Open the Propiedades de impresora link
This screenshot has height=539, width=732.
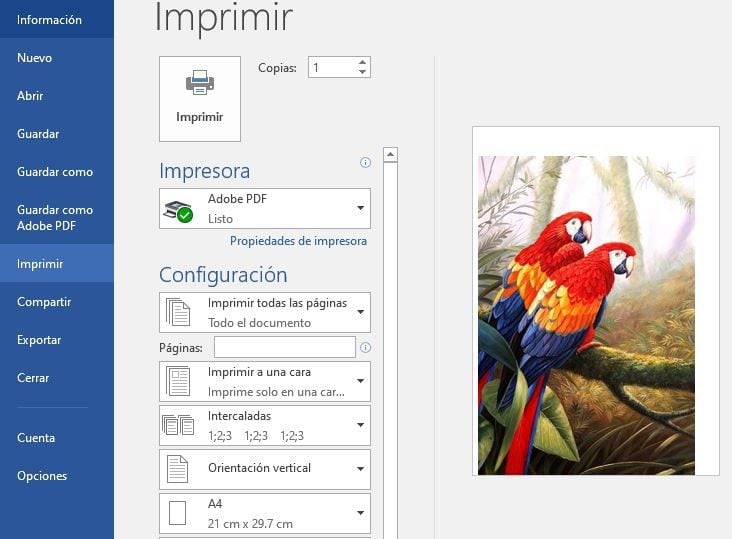(x=298, y=241)
